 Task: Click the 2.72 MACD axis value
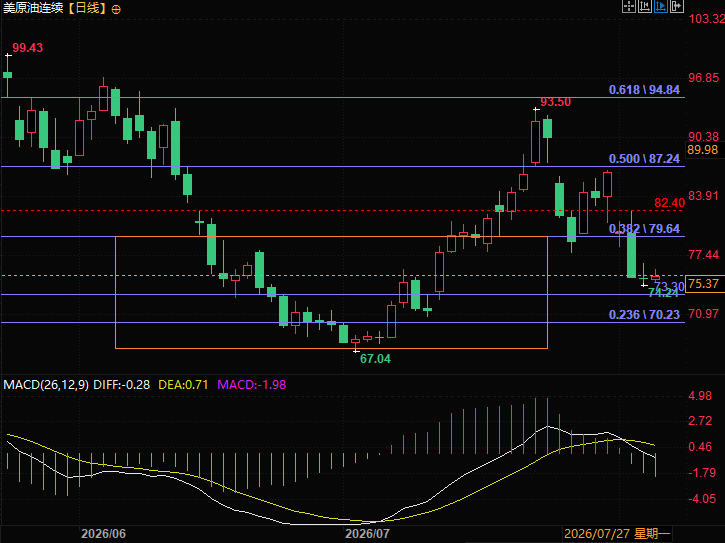coord(700,421)
